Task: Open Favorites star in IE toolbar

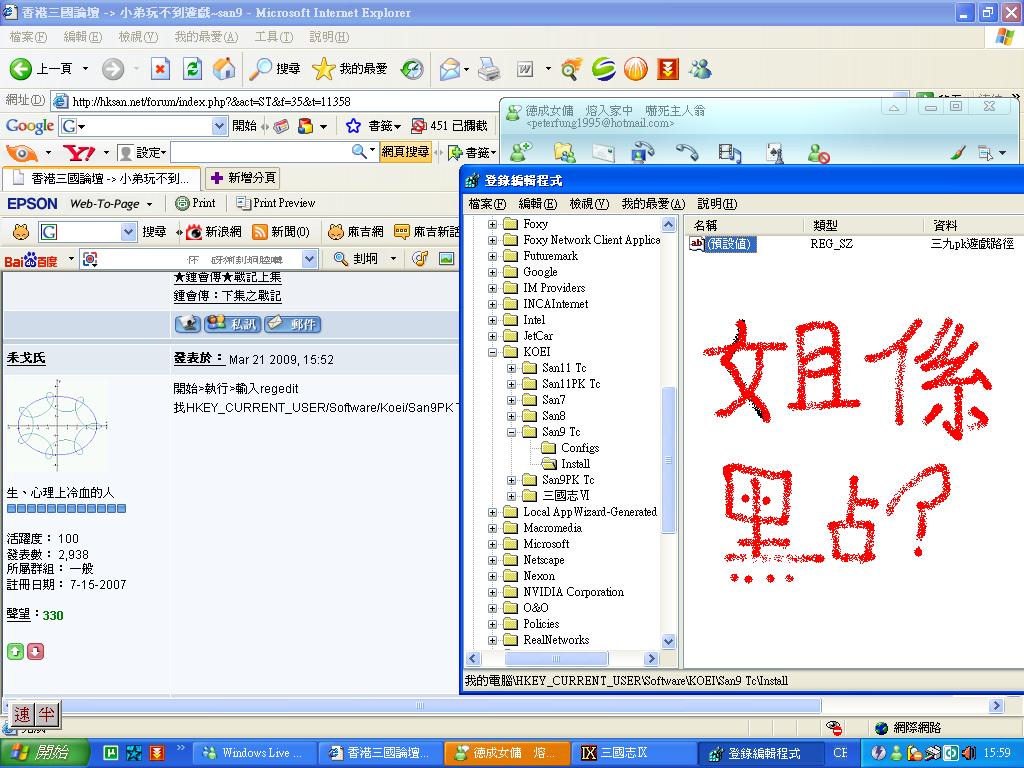Action: (x=349, y=69)
